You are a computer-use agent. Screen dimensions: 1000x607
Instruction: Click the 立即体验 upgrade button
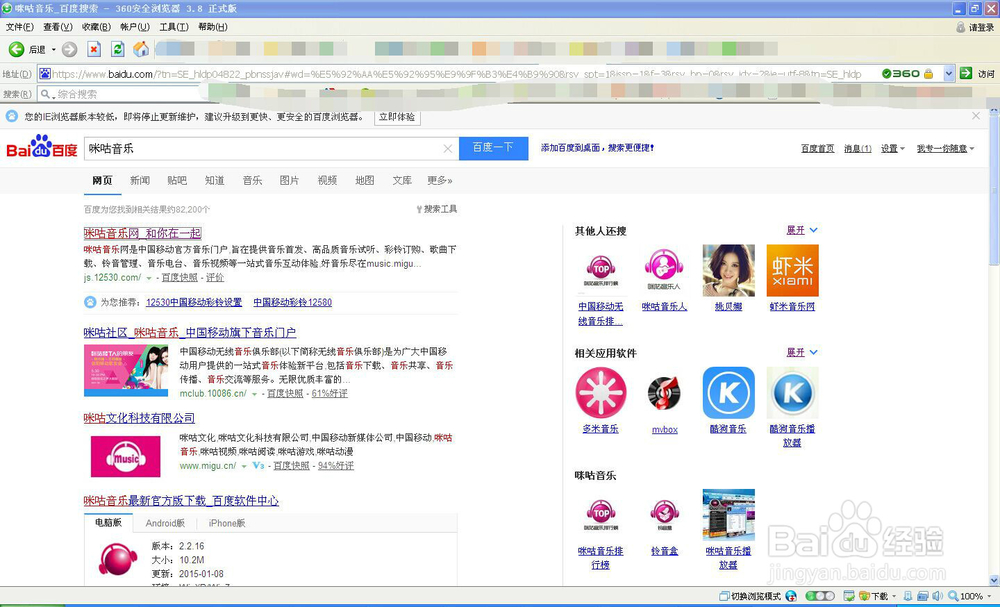click(397, 117)
